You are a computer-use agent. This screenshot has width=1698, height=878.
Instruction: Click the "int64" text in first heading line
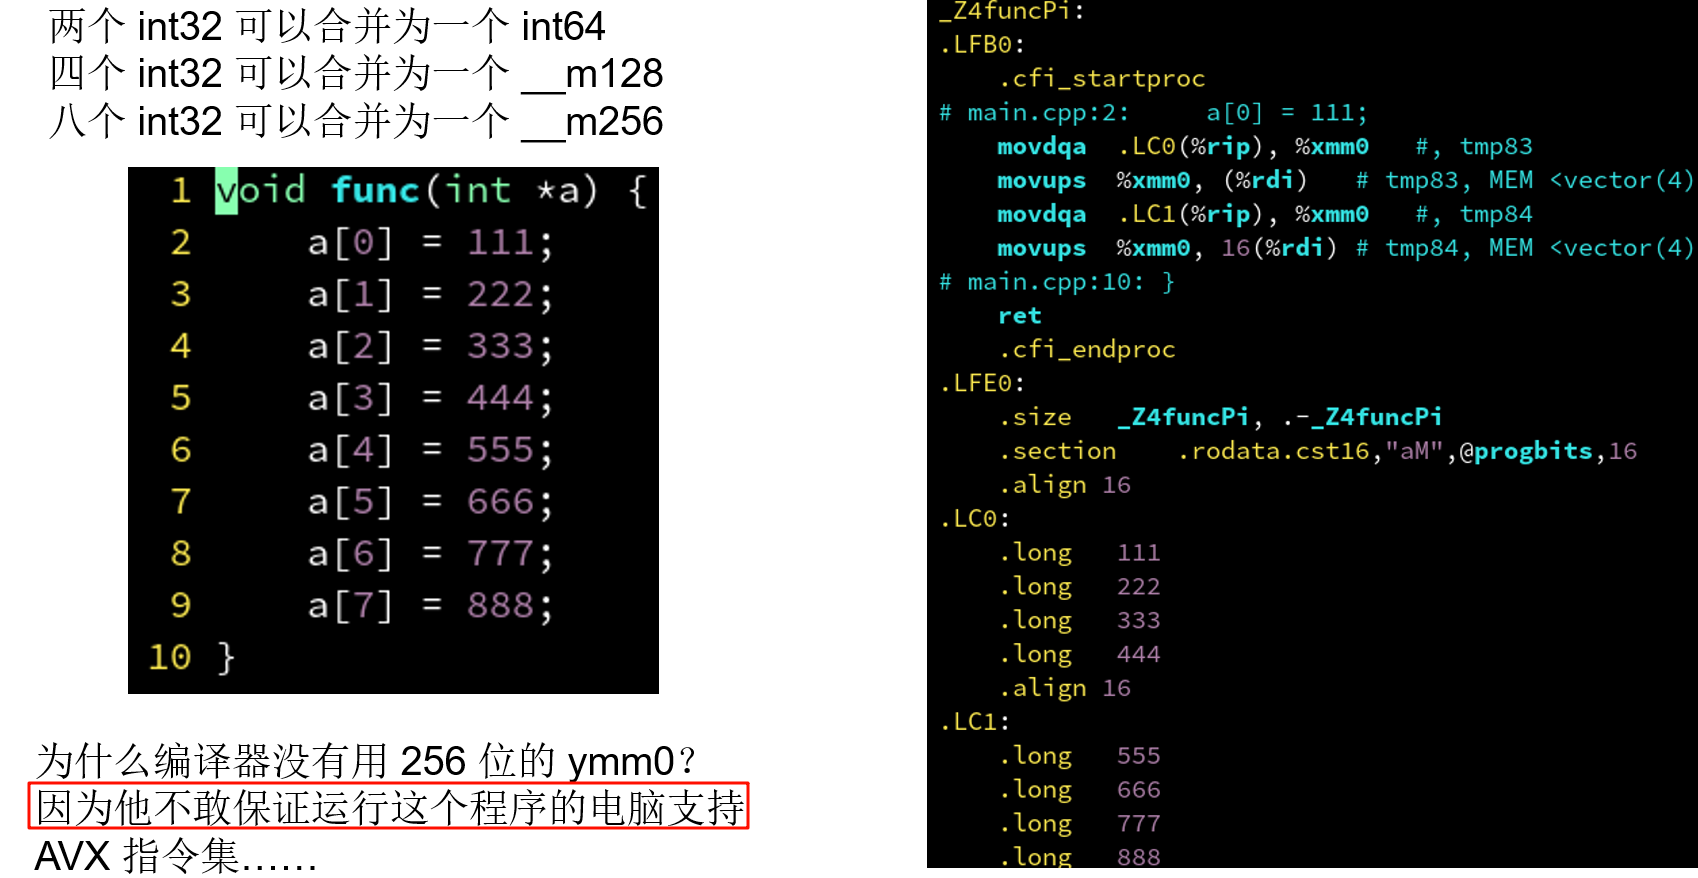coord(563,27)
